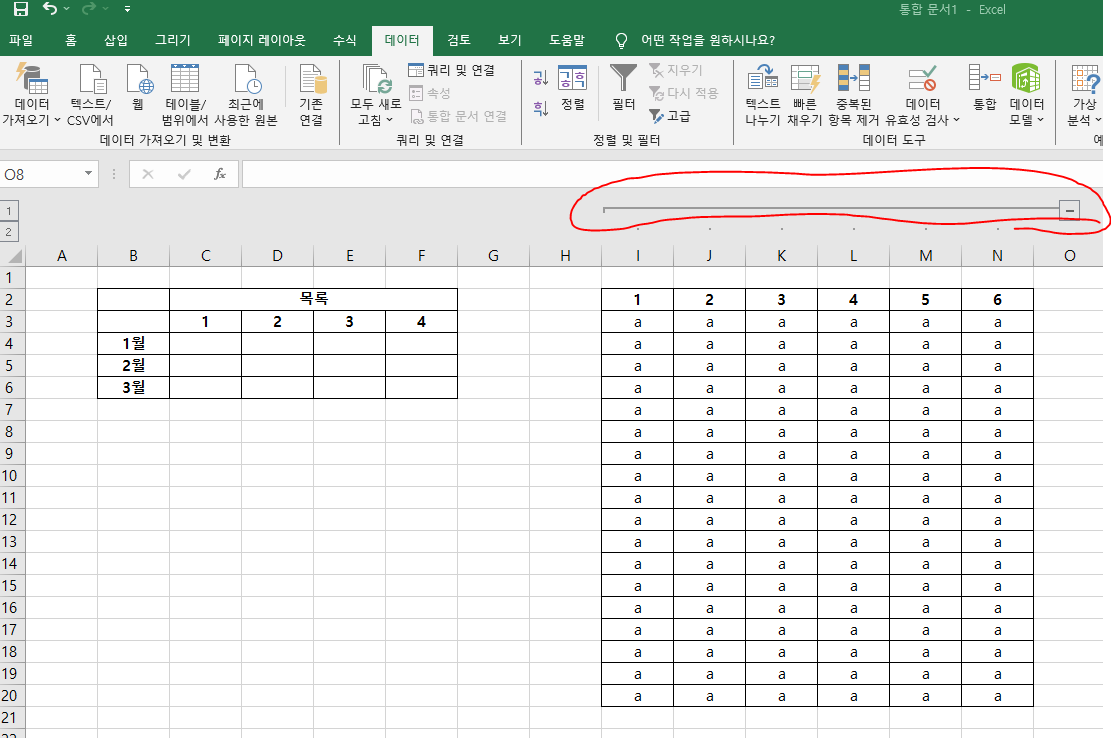Select column G header

point(493,256)
